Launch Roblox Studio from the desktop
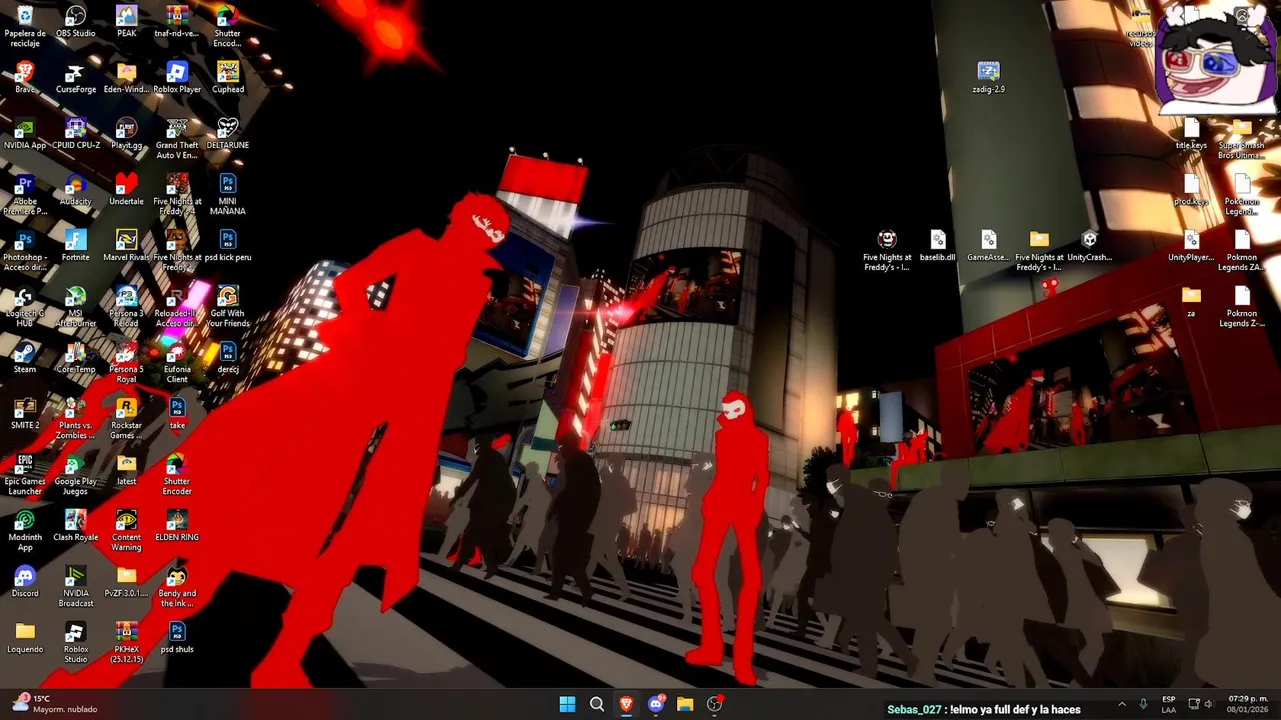1281x720 pixels. coord(76,642)
